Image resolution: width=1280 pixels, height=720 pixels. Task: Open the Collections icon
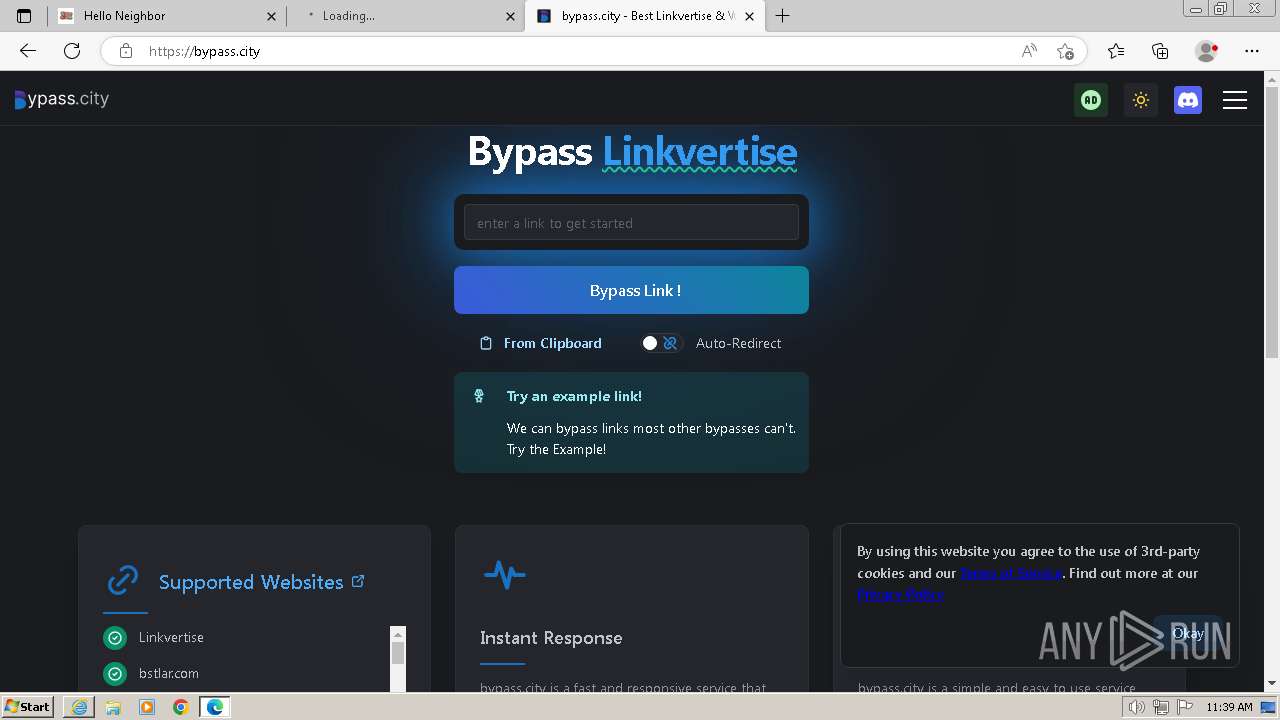1160,51
